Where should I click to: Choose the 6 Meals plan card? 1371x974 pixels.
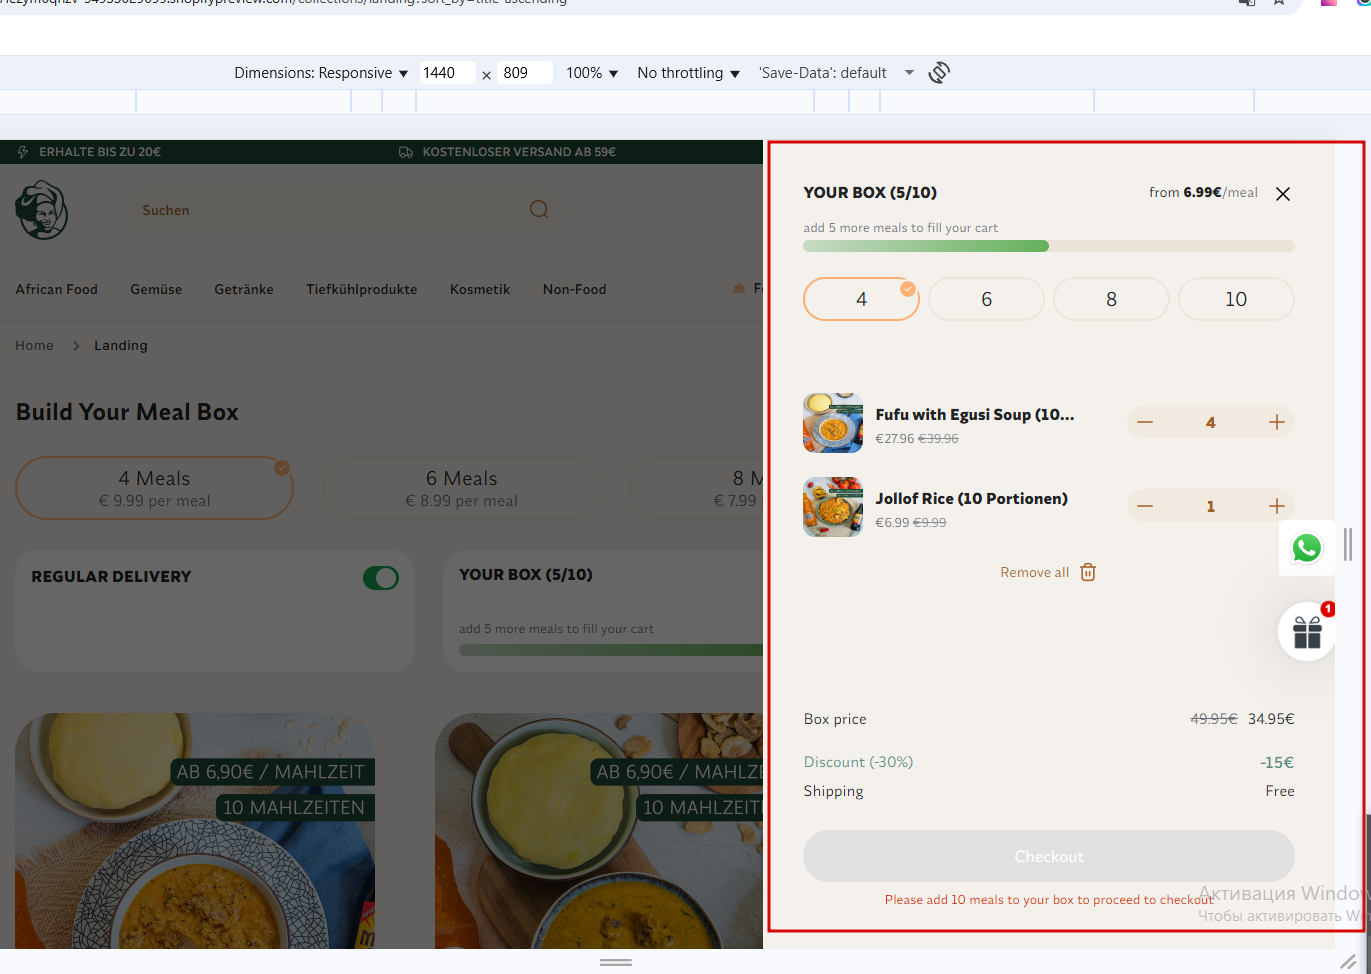(x=461, y=488)
